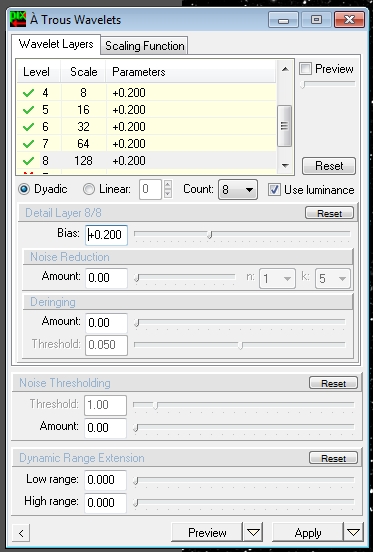The image size is (373, 552).
Task: Toggle green checkmark on layer 7 row
Action: point(28,144)
